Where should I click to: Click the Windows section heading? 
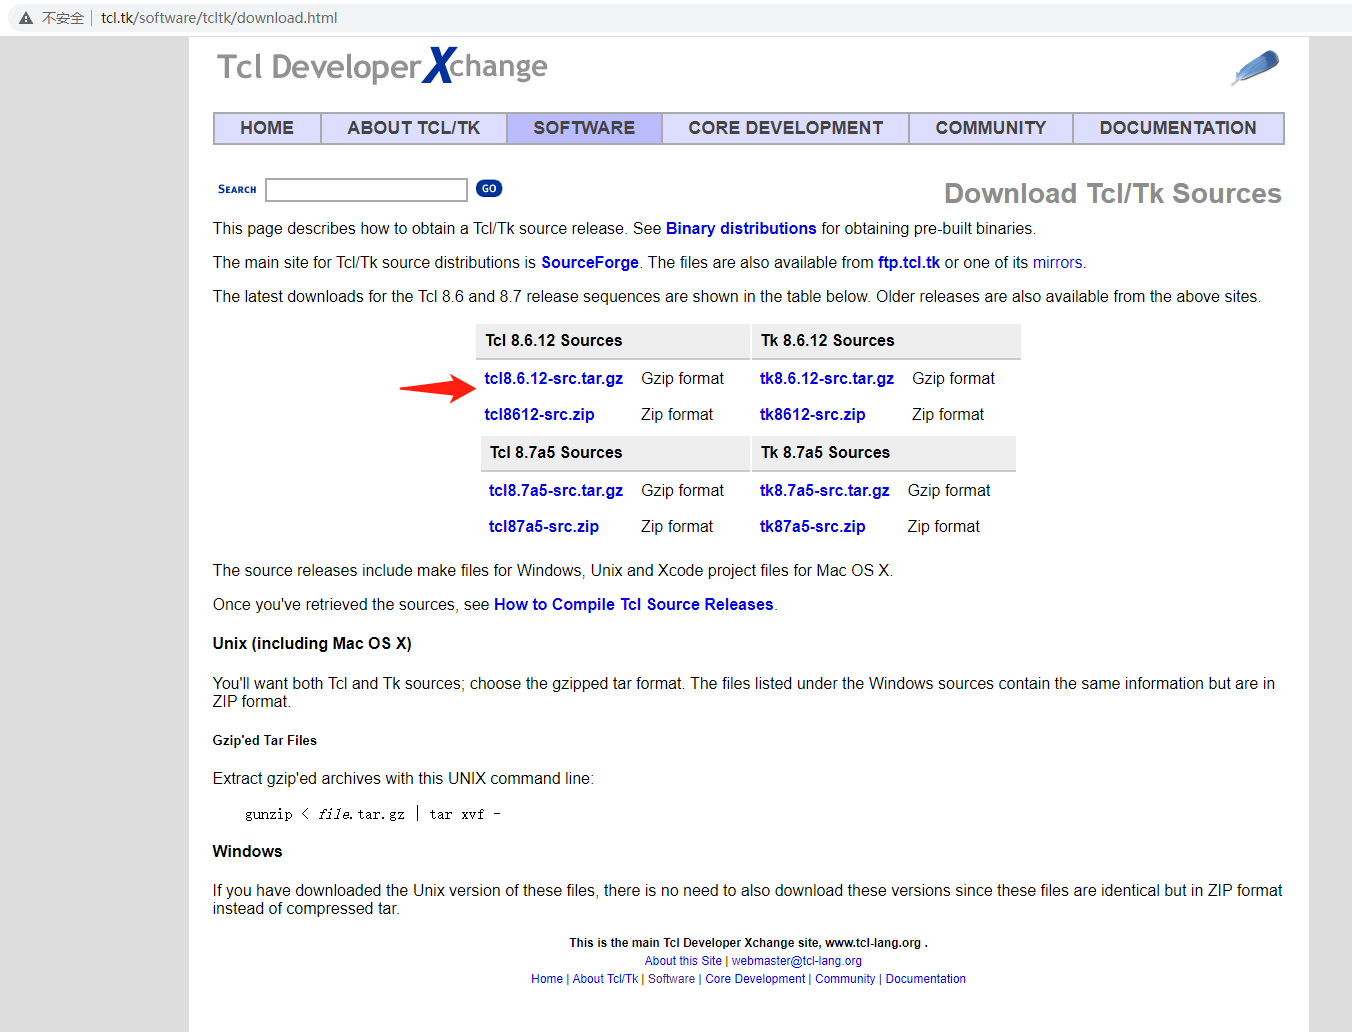pyautogui.click(x=248, y=851)
